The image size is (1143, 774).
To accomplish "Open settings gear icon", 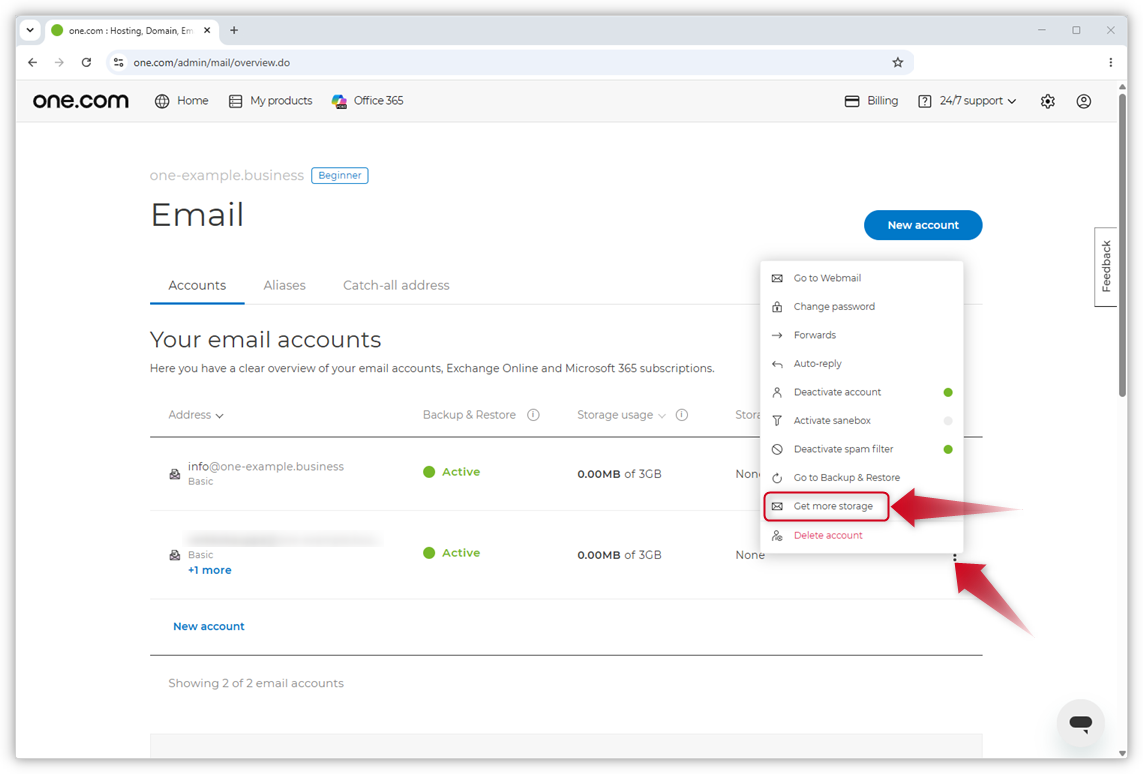I will [1048, 101].
